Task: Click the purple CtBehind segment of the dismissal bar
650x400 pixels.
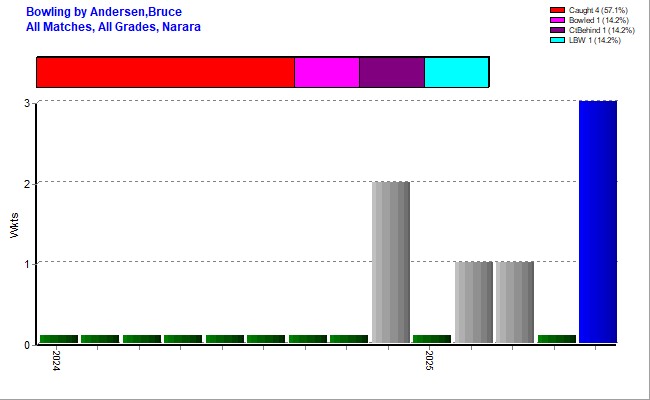Action: (392, 72)
